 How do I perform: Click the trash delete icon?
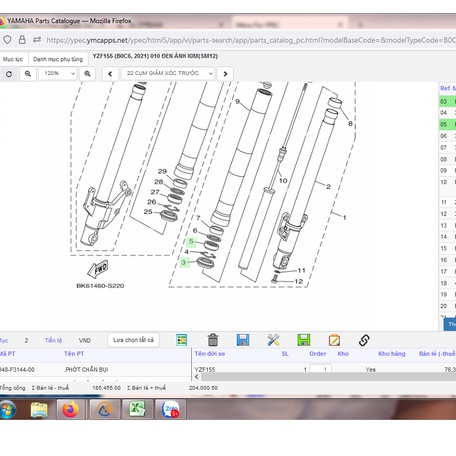click(x=213, y=340)
